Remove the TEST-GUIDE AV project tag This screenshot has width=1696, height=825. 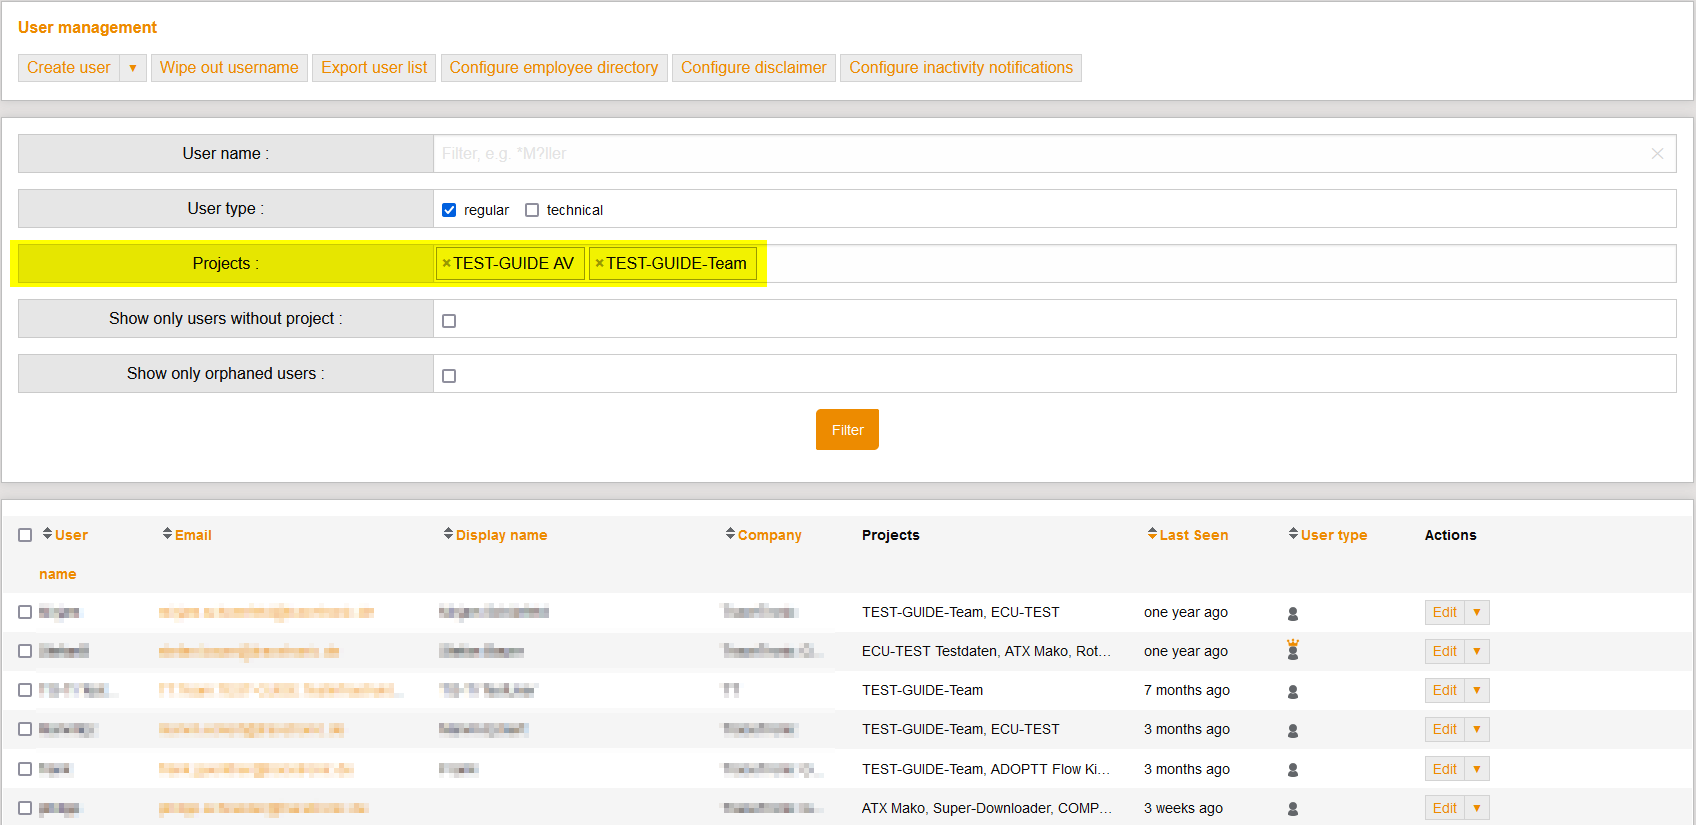(446, 264)
